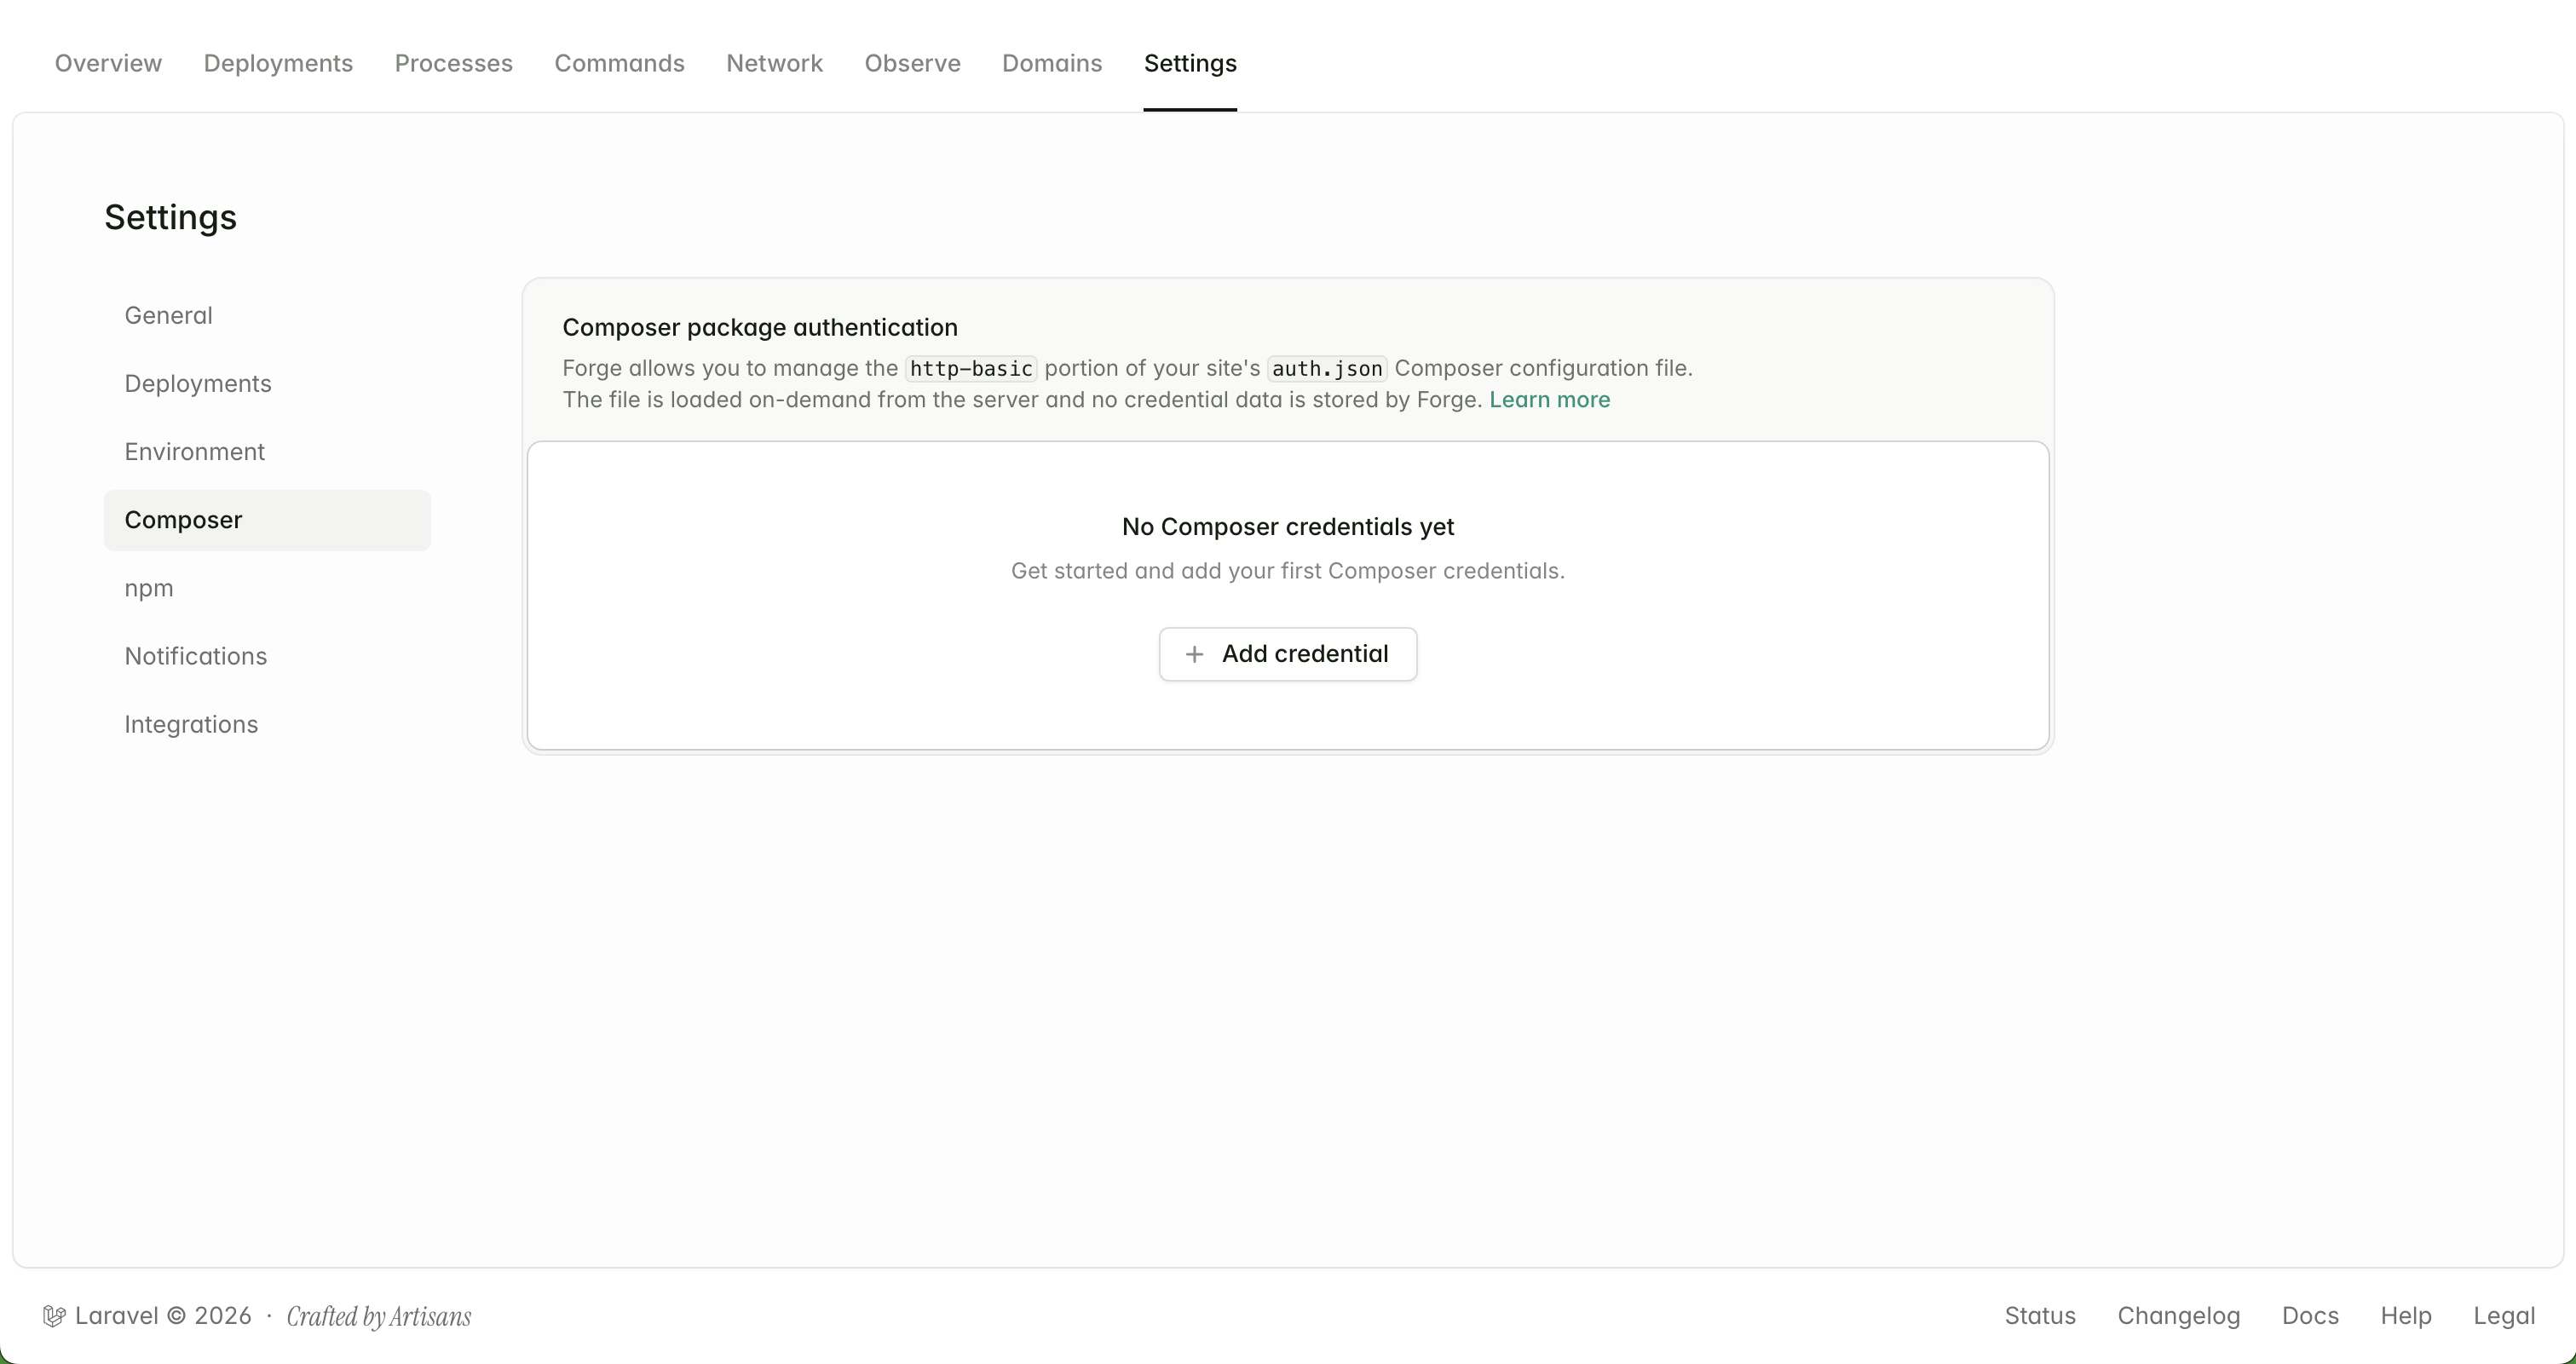
Task: Open the Help footer link
Action: (x=2406, y=1316)
